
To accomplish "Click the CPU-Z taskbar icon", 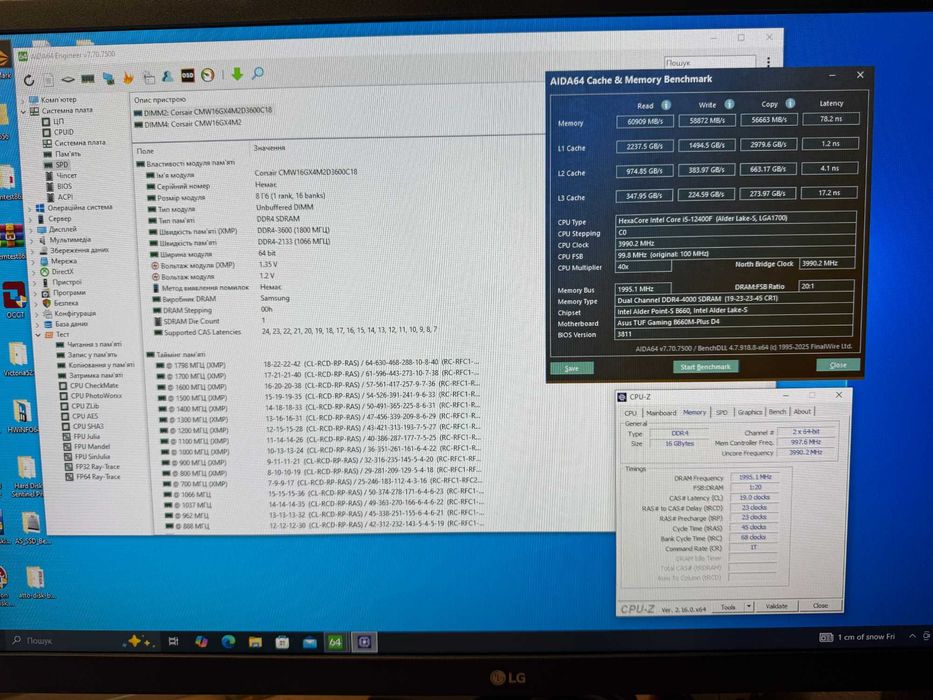I will pyautogui.click(x=364, y=642).
